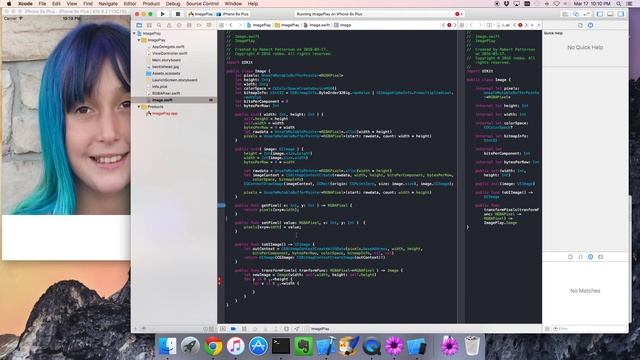Open the Issue navigator warning icon
The width and height of the screenshot is (640, 360).
(169, 25)
